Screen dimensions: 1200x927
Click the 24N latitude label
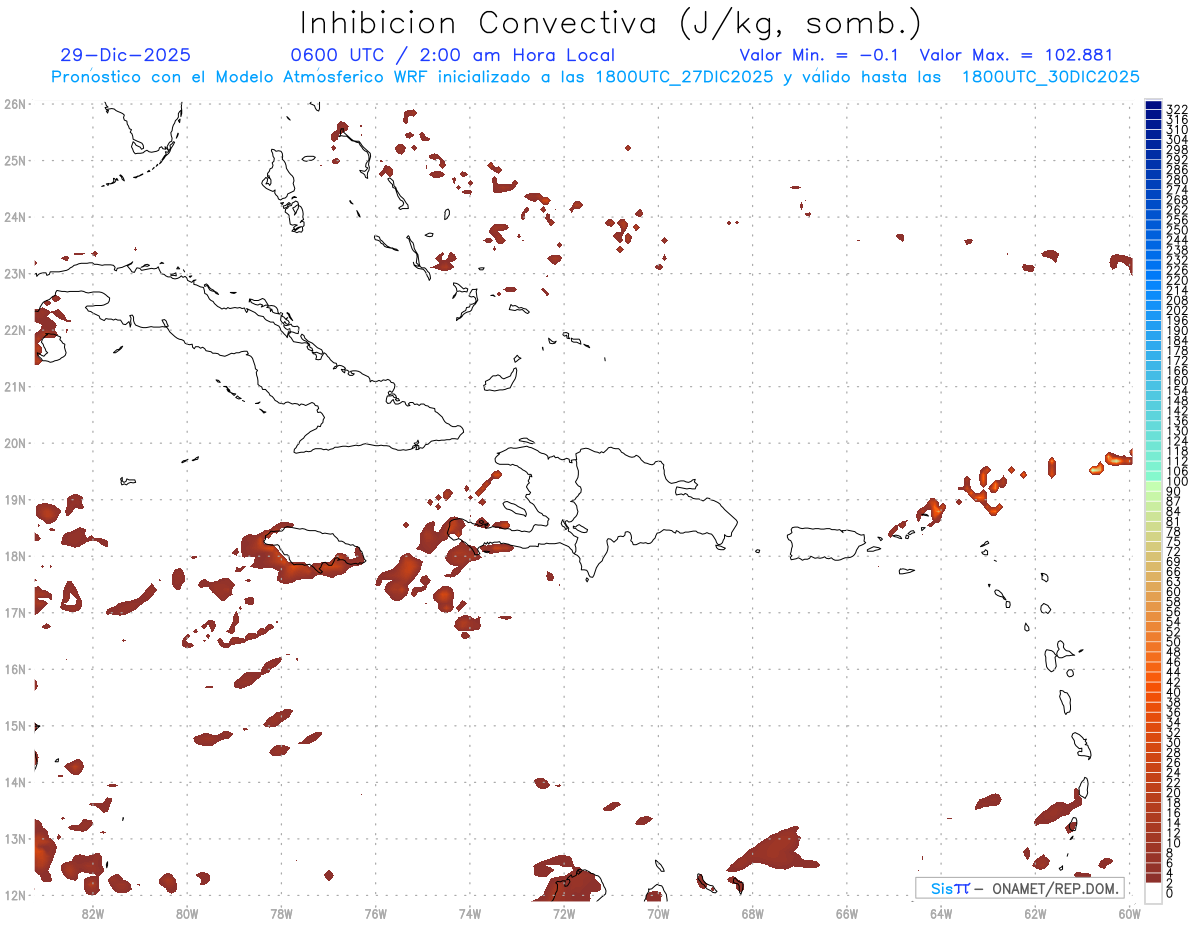click(x=15, y=216)
